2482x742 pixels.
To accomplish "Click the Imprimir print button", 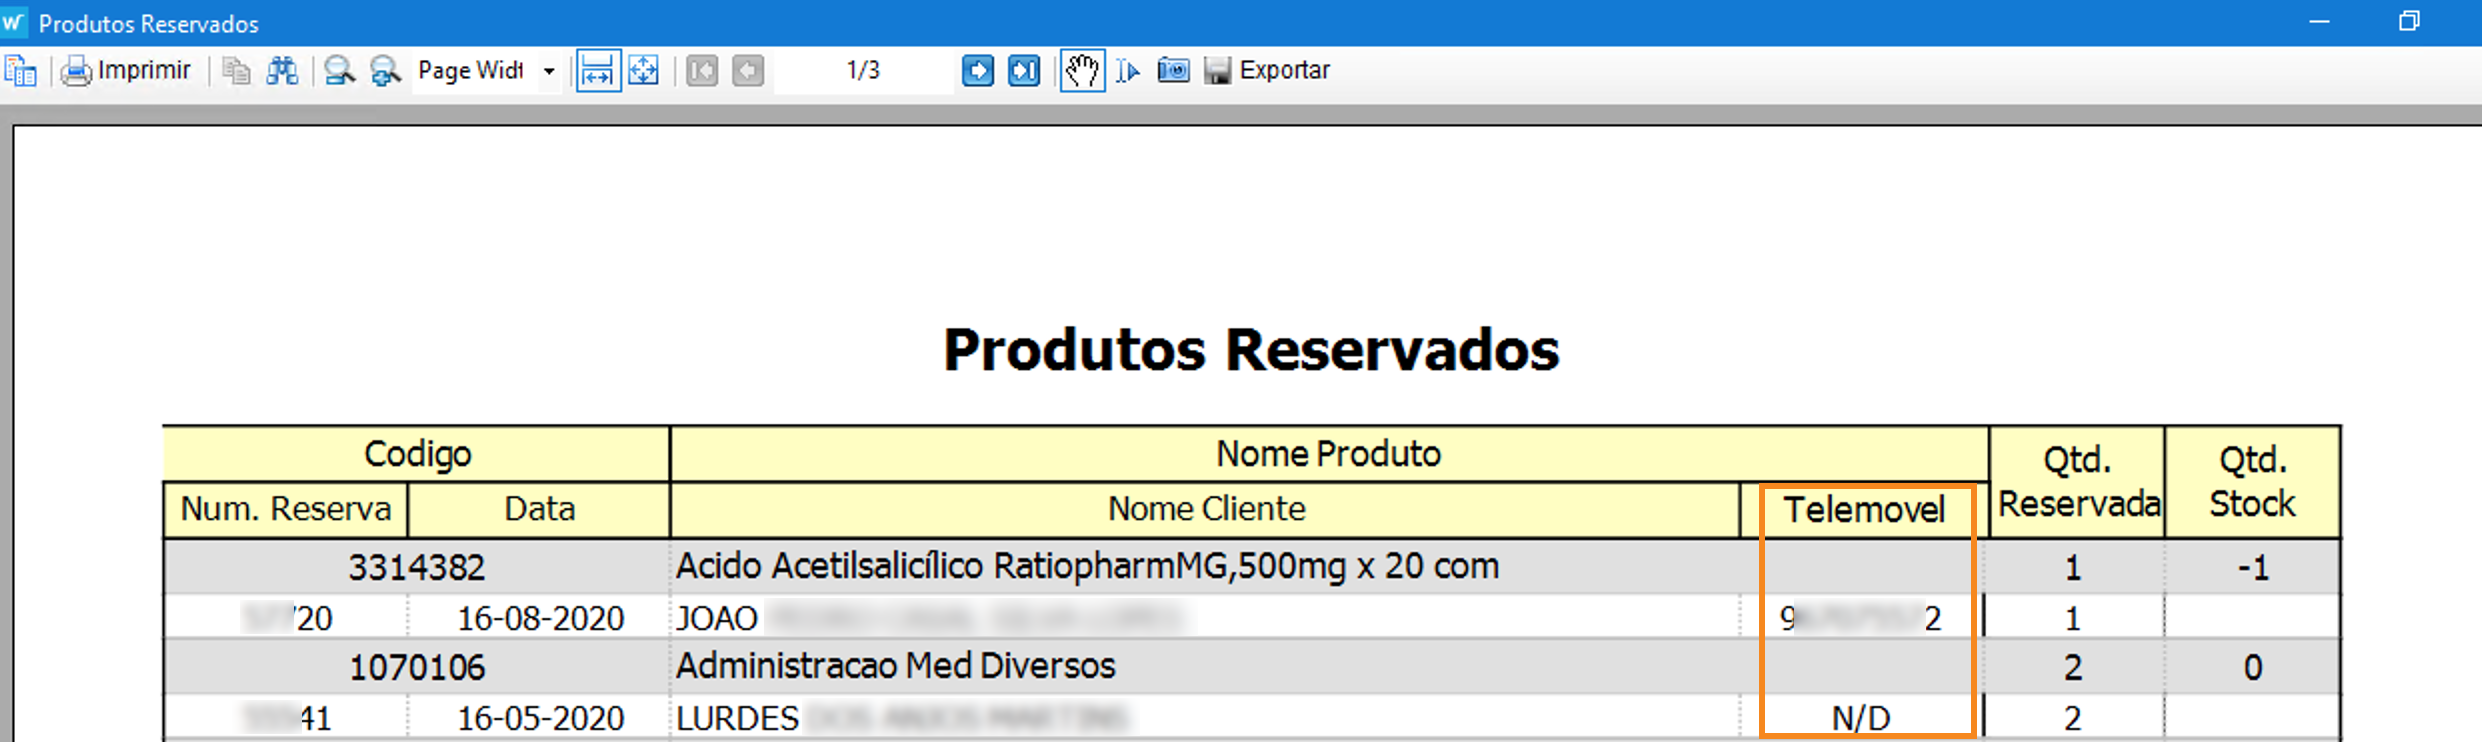I will 127,71.
